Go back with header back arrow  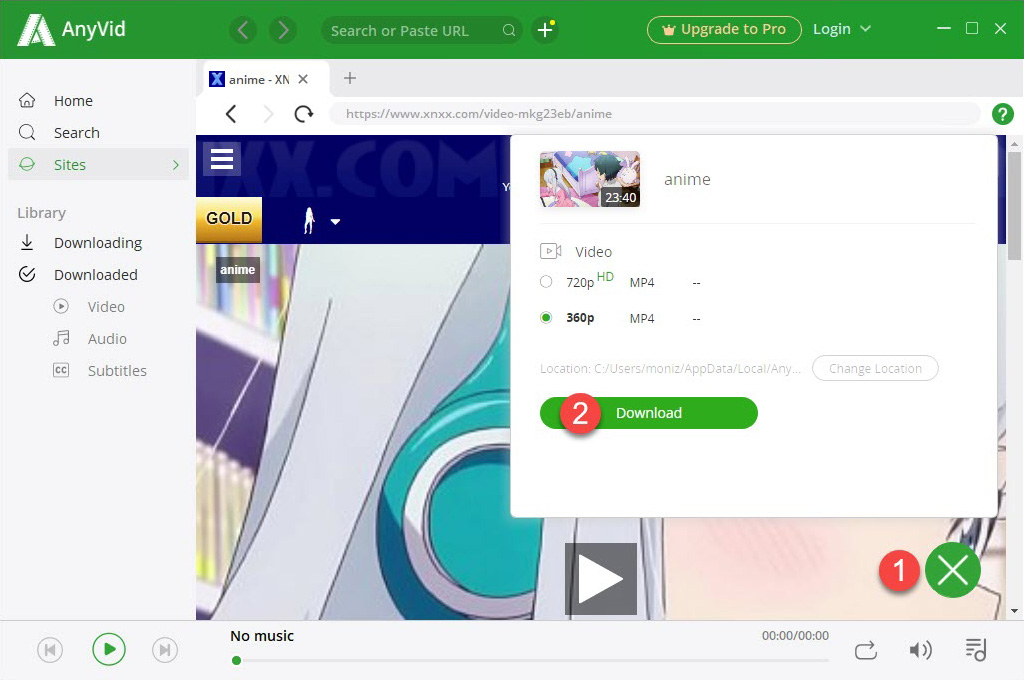tap(243, 30)
